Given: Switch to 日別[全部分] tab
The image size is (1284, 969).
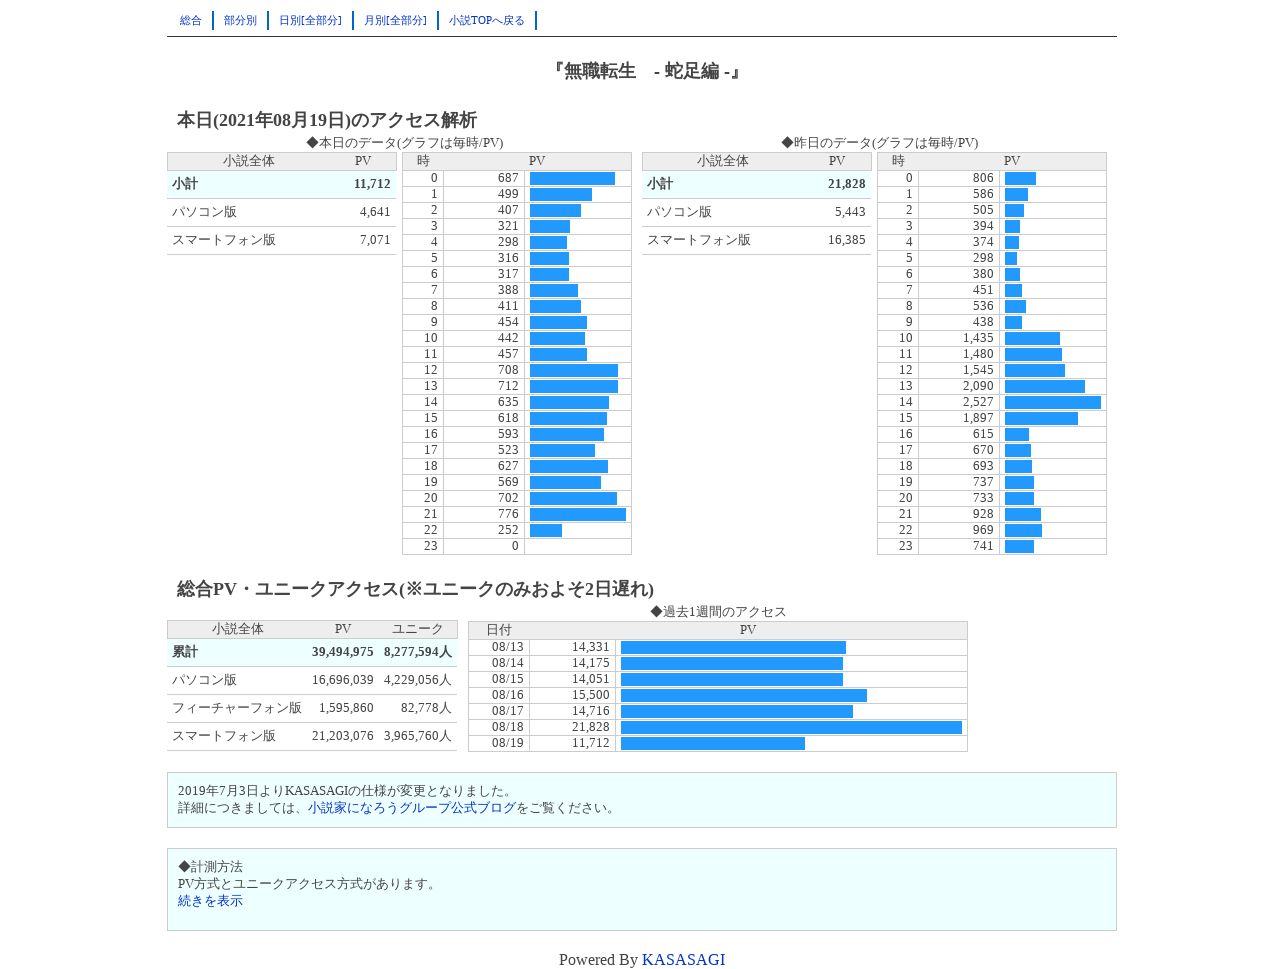Looking at the screenshot, I should (x=310, y=20).
